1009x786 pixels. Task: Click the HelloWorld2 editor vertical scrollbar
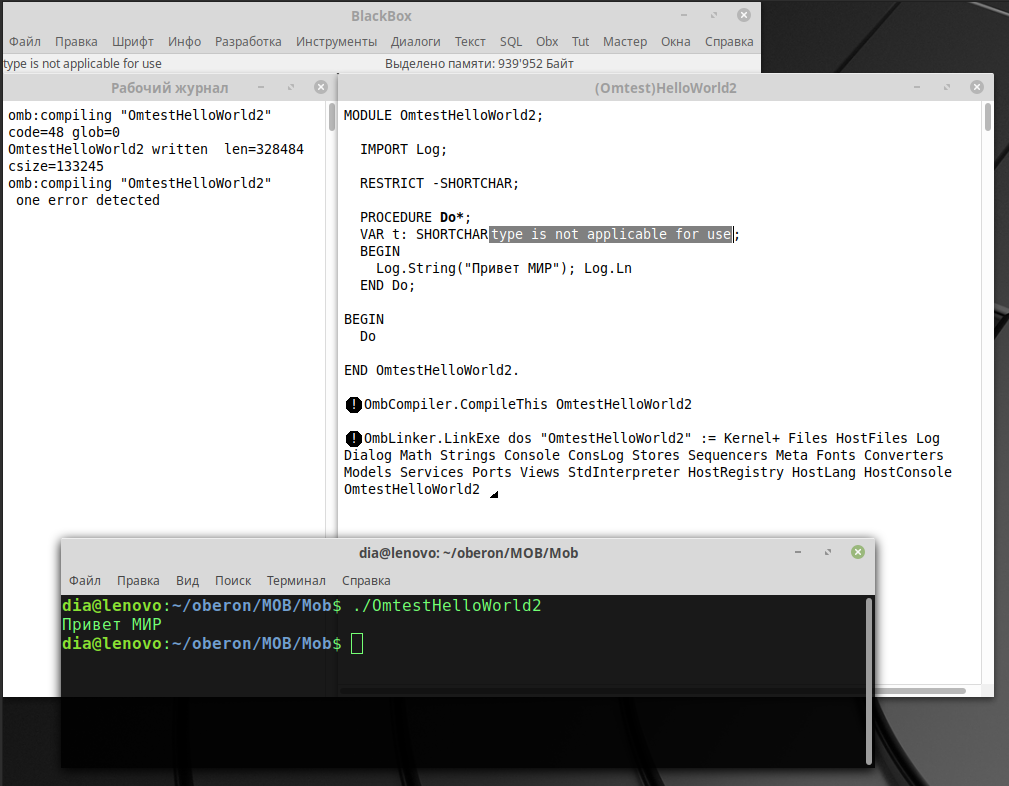[987, 118]
